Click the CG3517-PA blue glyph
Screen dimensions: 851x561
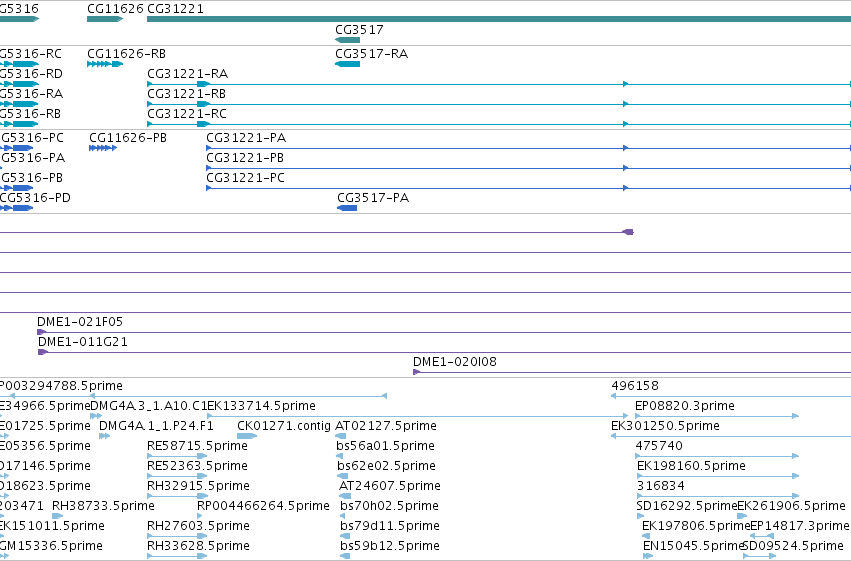tap(347, 208)
